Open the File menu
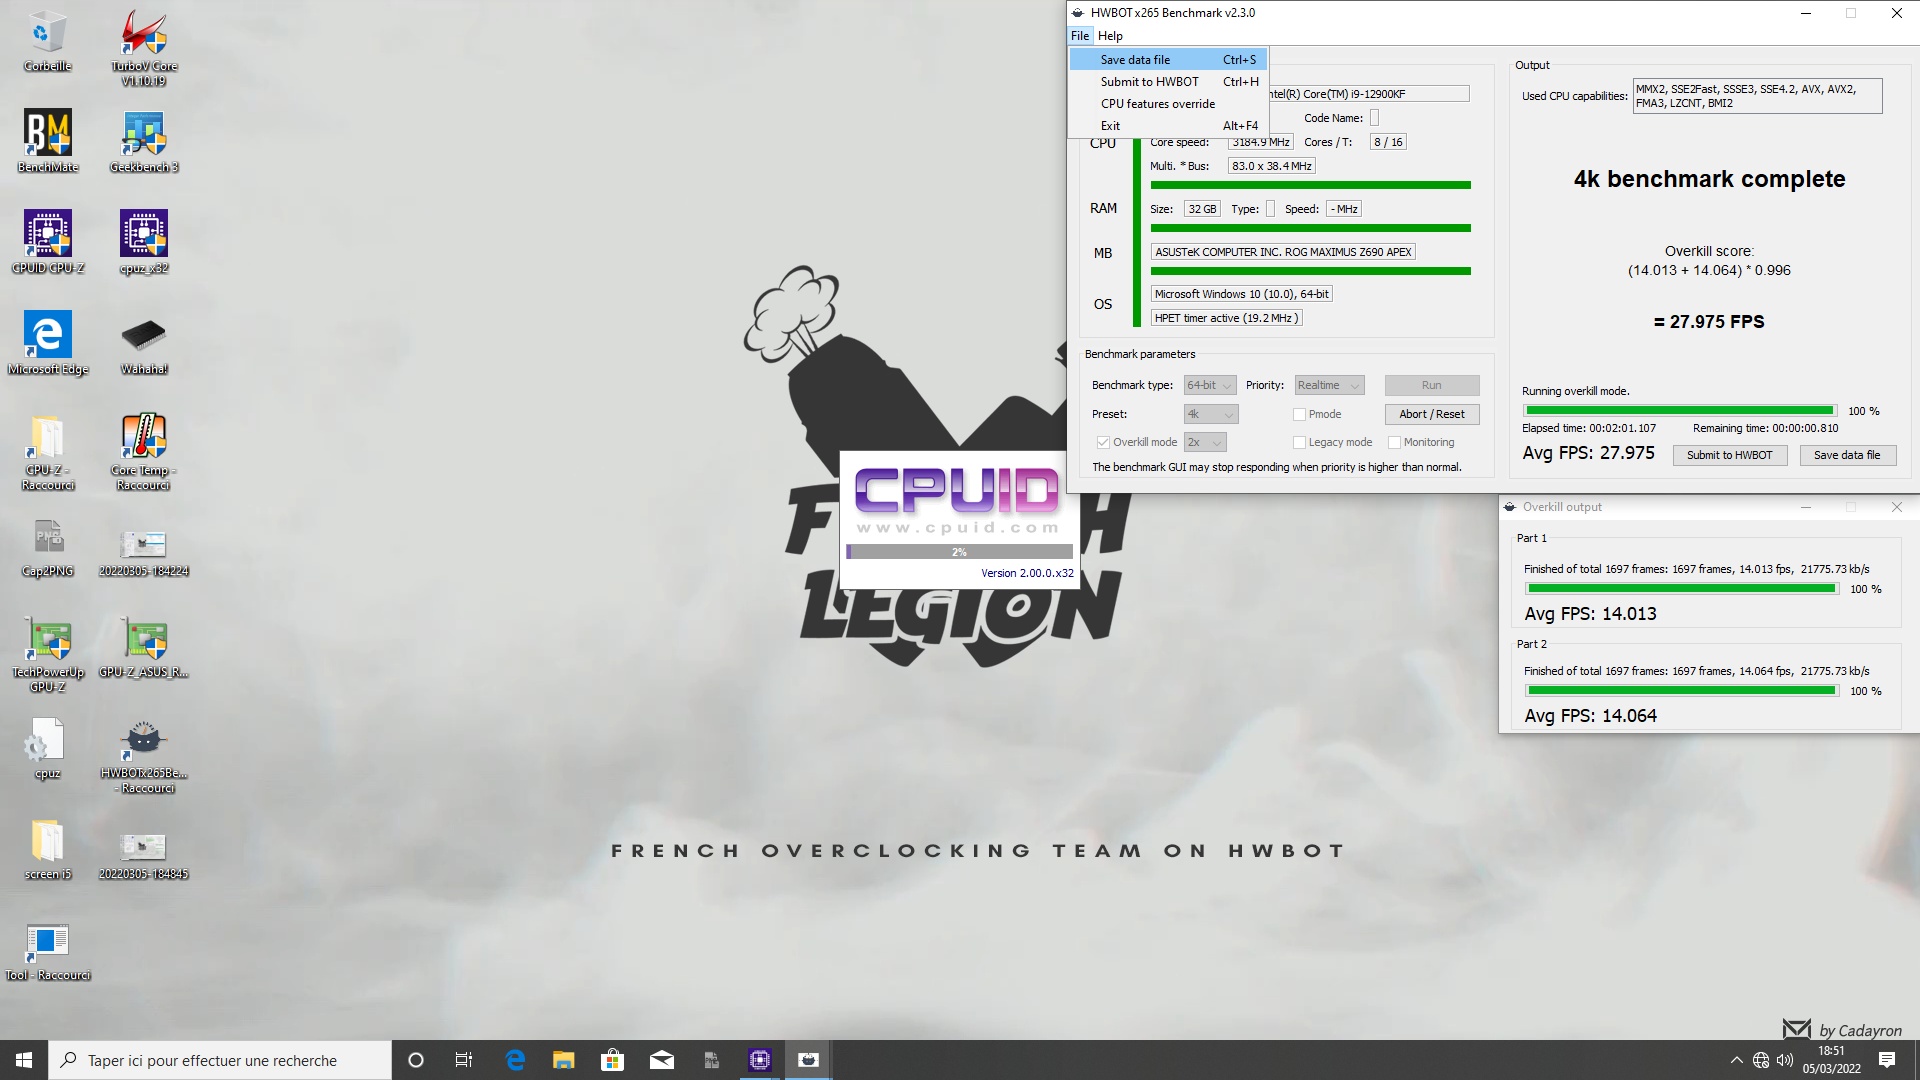Screen dimensions: 1920x1080 pos(1080,36)
